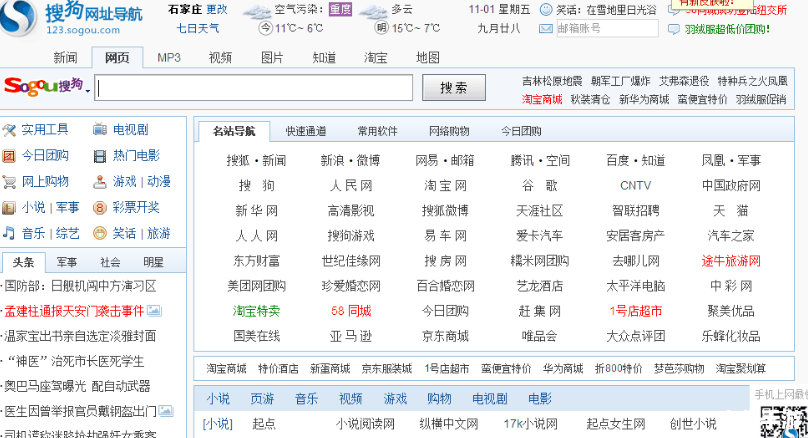Click the main search input field
808x438 pixels.
click(254, 88)
